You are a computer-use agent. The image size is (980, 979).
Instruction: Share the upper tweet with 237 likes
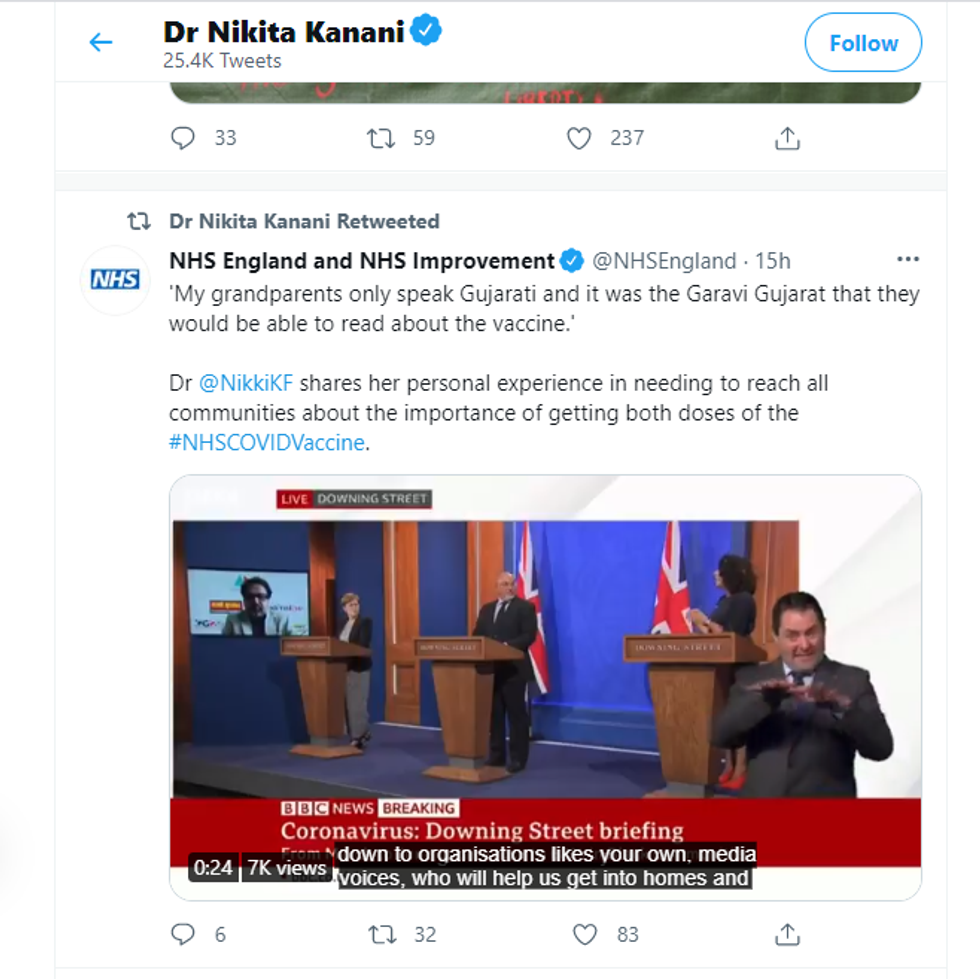[x=788, y=138]
